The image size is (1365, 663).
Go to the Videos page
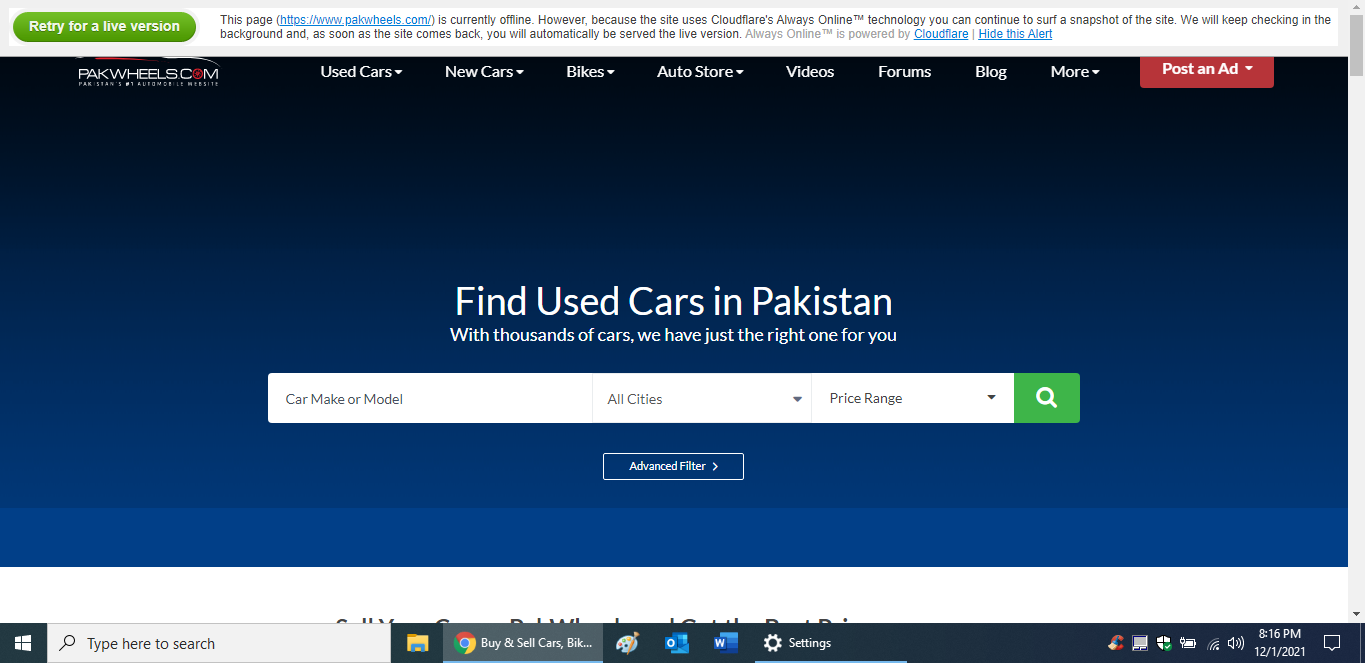pos(810,71)
